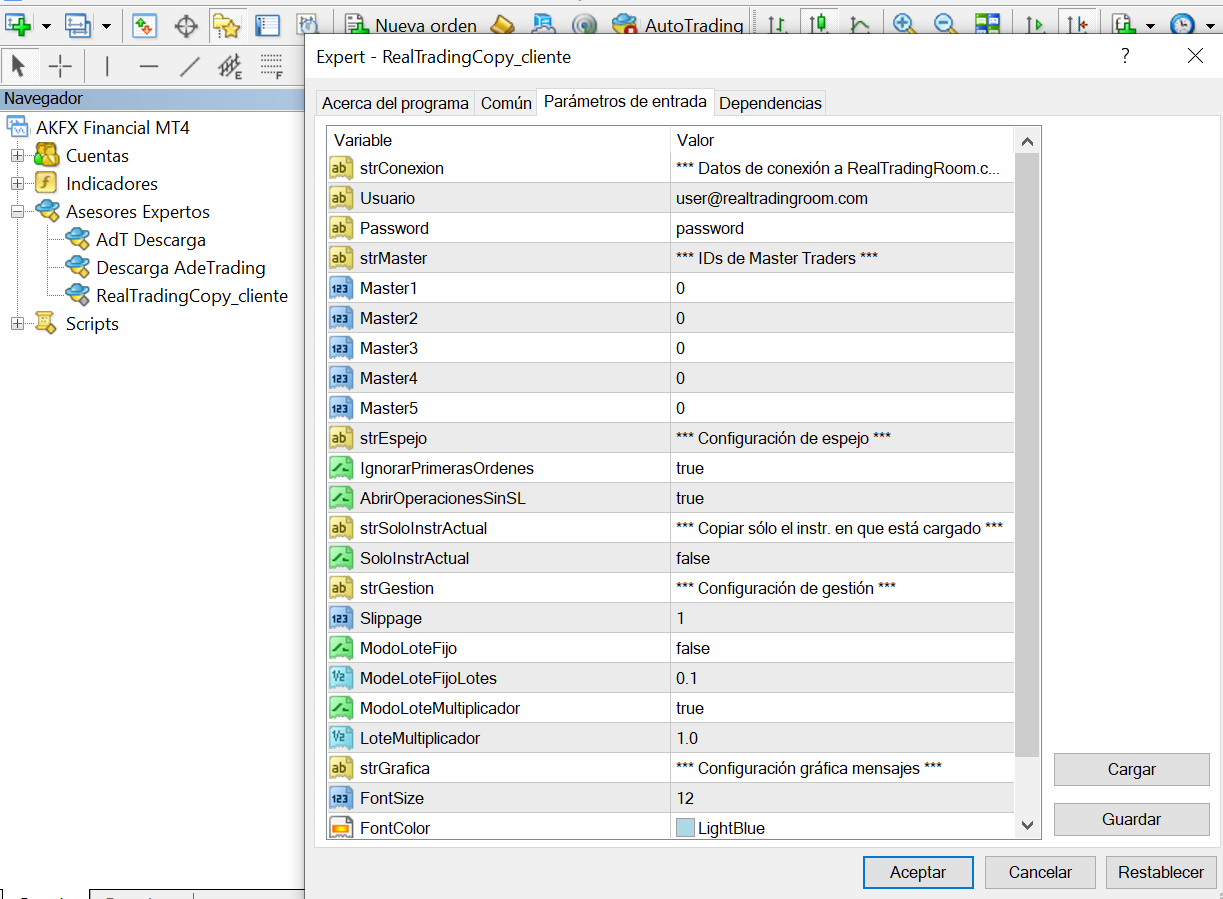Toggle the Terminal window icon
The width and height of the screenshot is (1223, 899).
pos(267,25)
